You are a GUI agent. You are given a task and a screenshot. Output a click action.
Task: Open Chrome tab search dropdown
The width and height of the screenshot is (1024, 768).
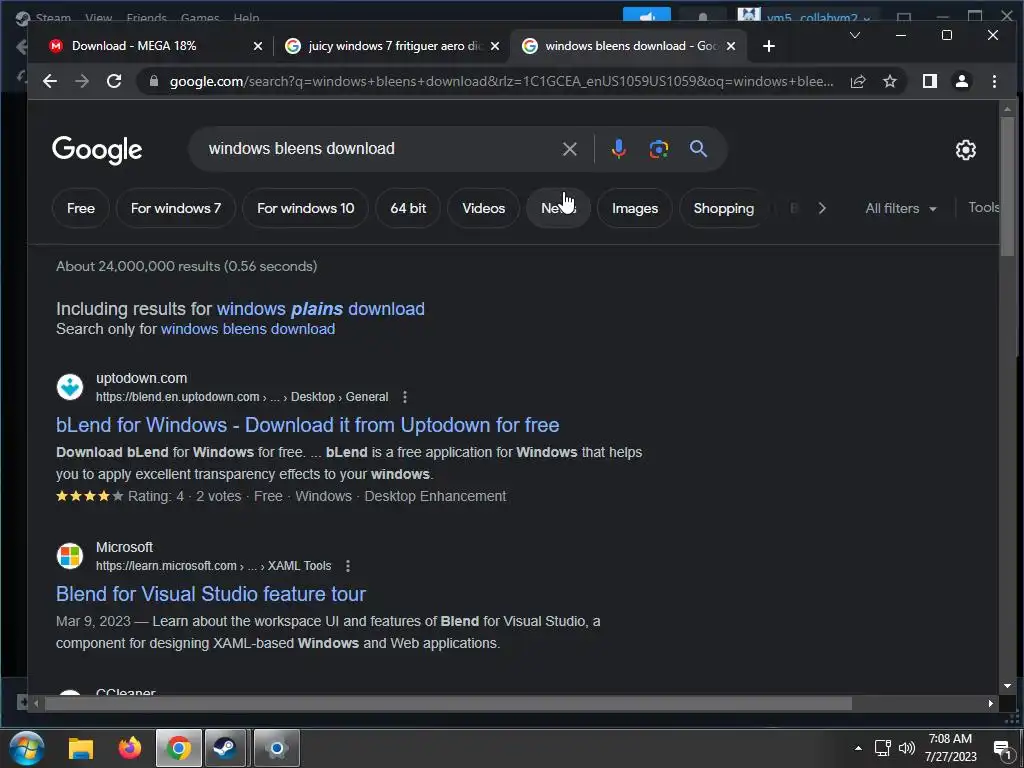(x=854, y=35)
